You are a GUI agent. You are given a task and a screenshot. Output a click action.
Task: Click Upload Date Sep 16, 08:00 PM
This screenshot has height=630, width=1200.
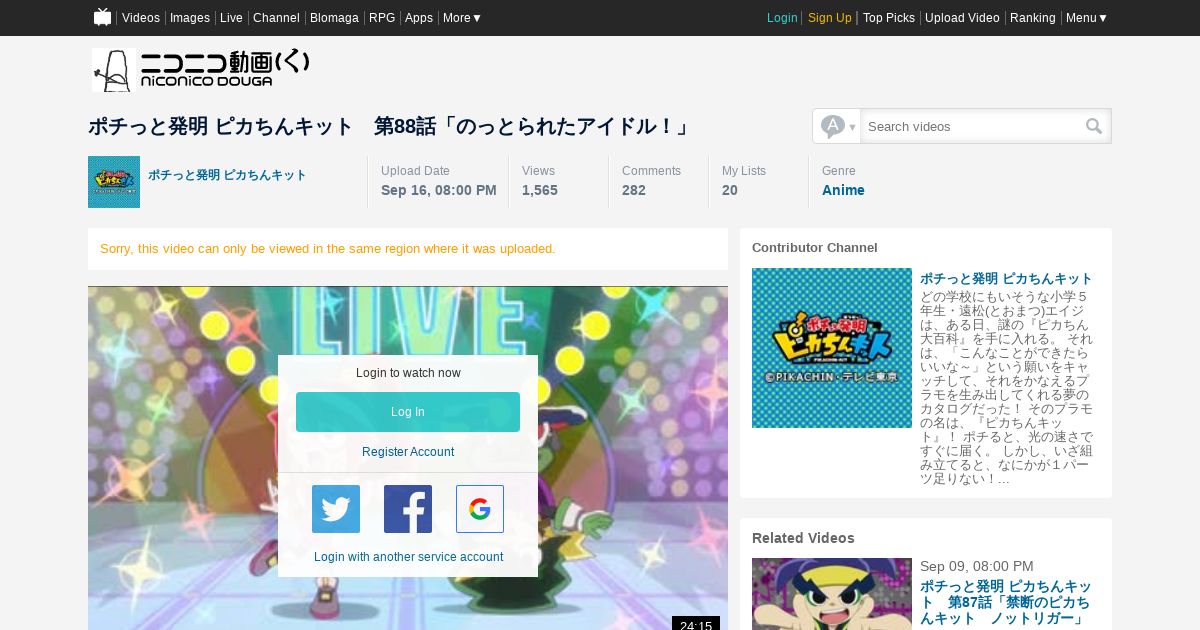coord(439,190)
